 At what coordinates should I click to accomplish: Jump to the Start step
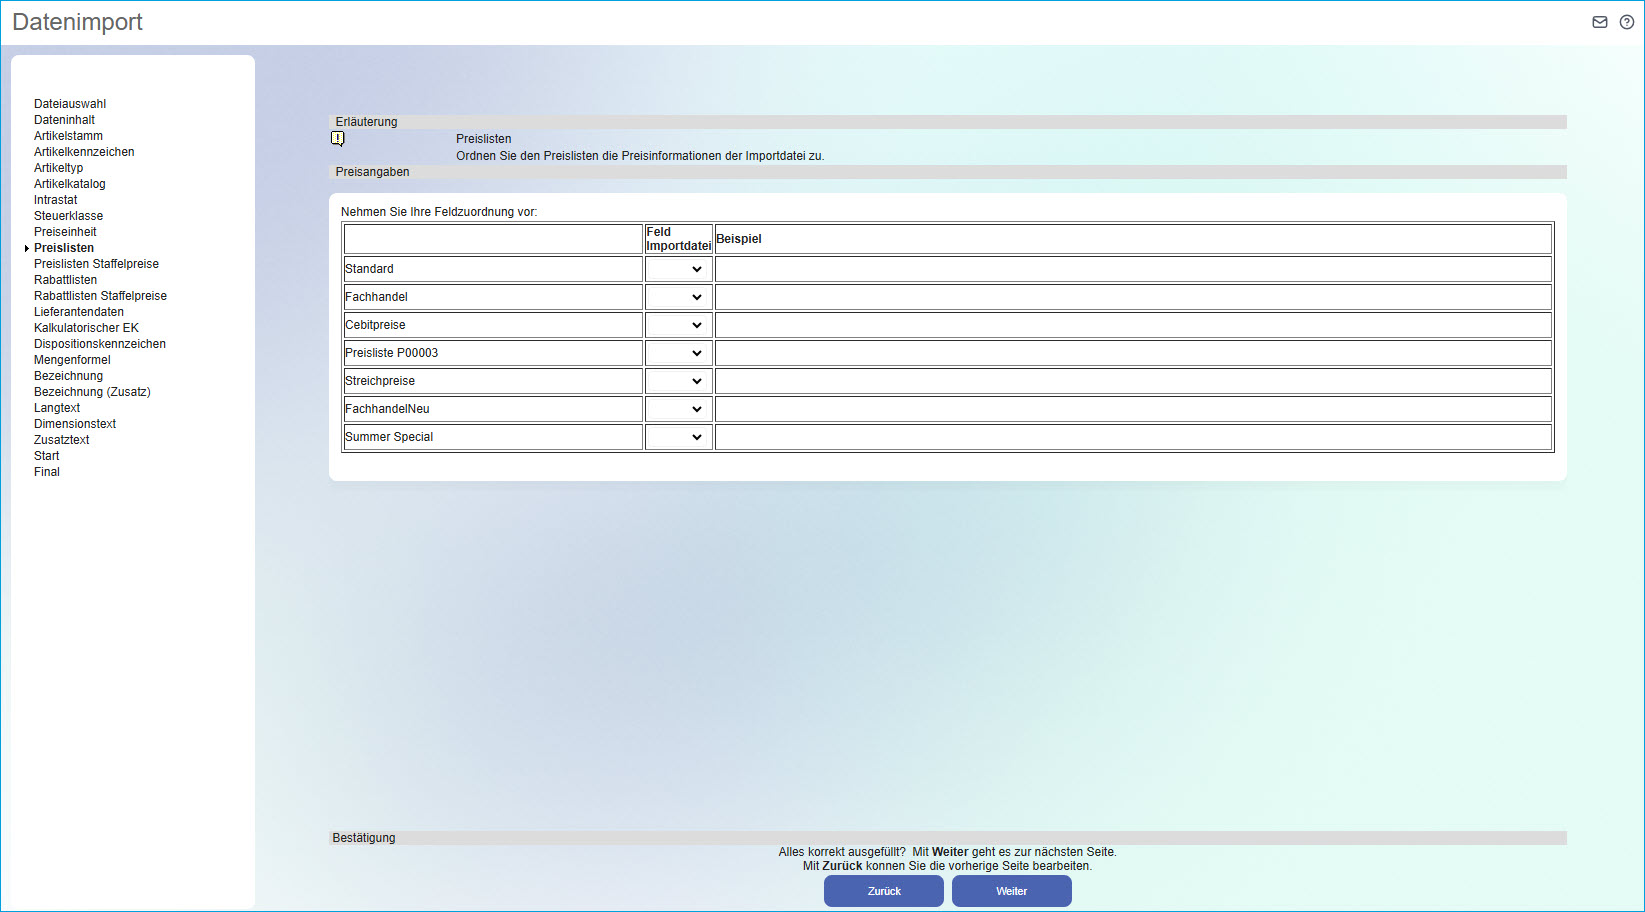click(x=46, y=456)
